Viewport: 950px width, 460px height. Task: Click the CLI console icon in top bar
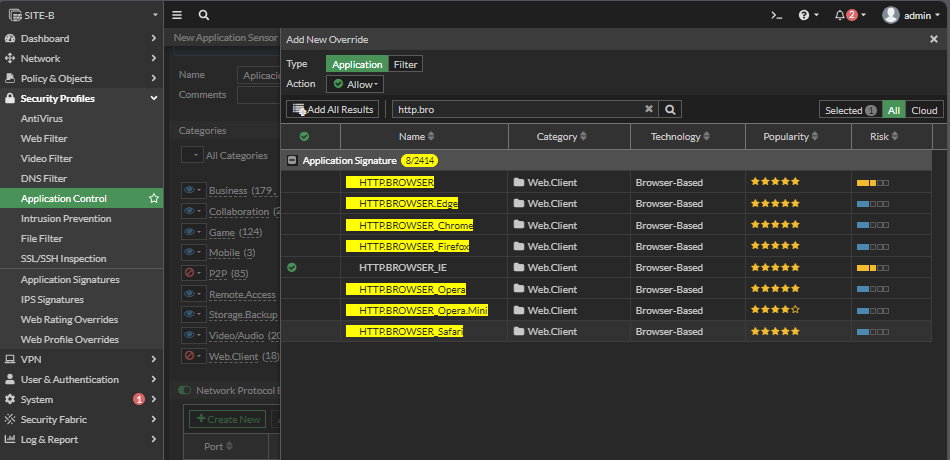pos(776,15)
